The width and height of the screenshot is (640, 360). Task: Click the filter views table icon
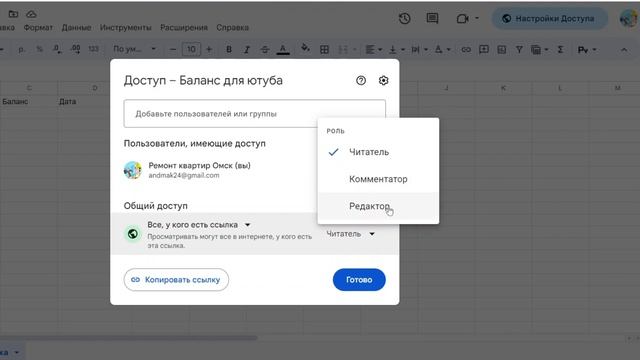point(536,49)
